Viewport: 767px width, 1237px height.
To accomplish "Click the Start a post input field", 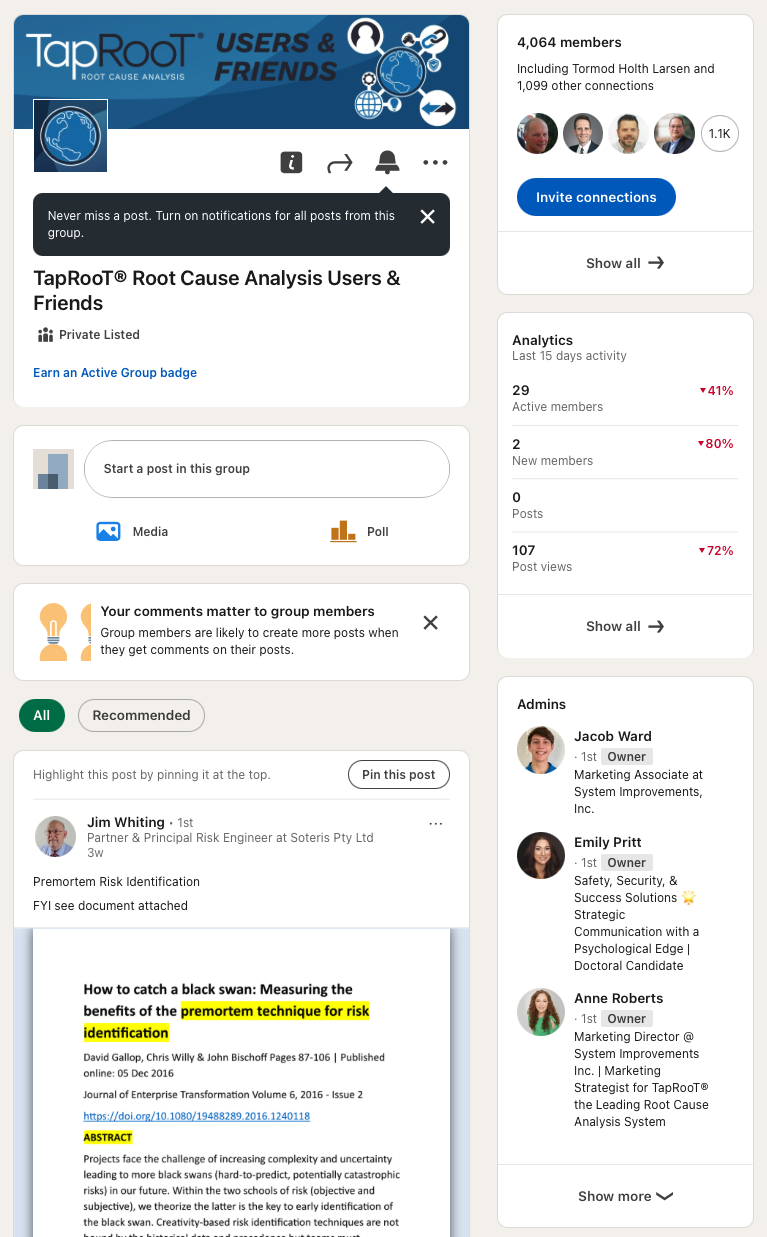I will [x=266, y=469].
